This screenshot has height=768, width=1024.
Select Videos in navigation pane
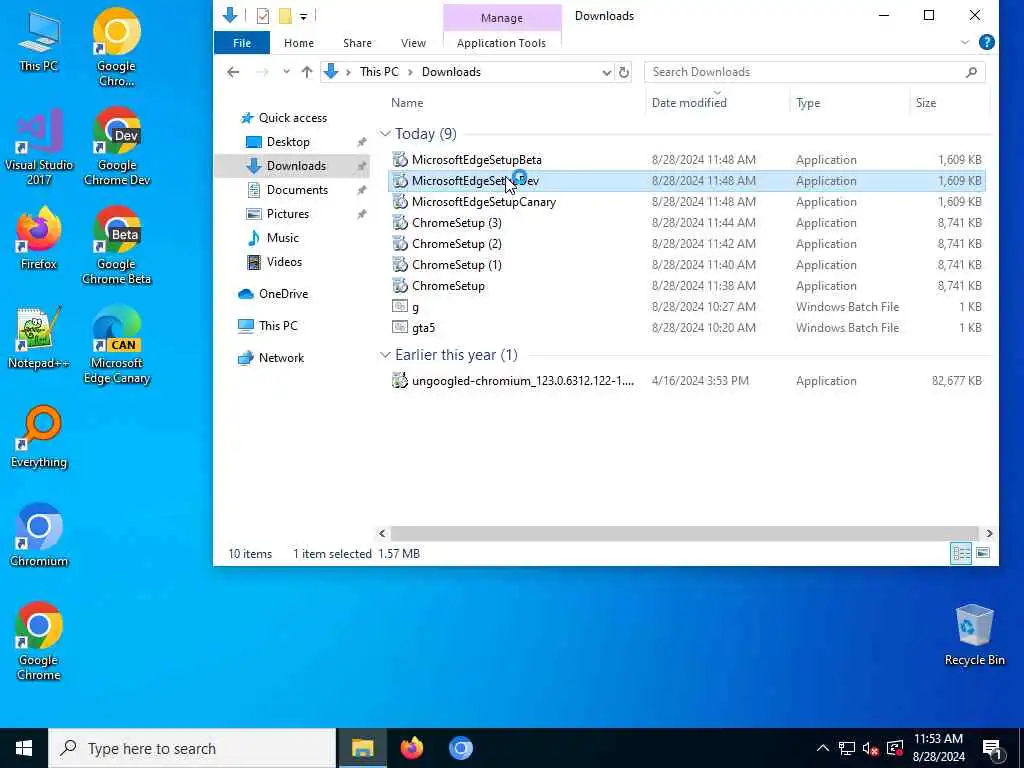[284, 262]
